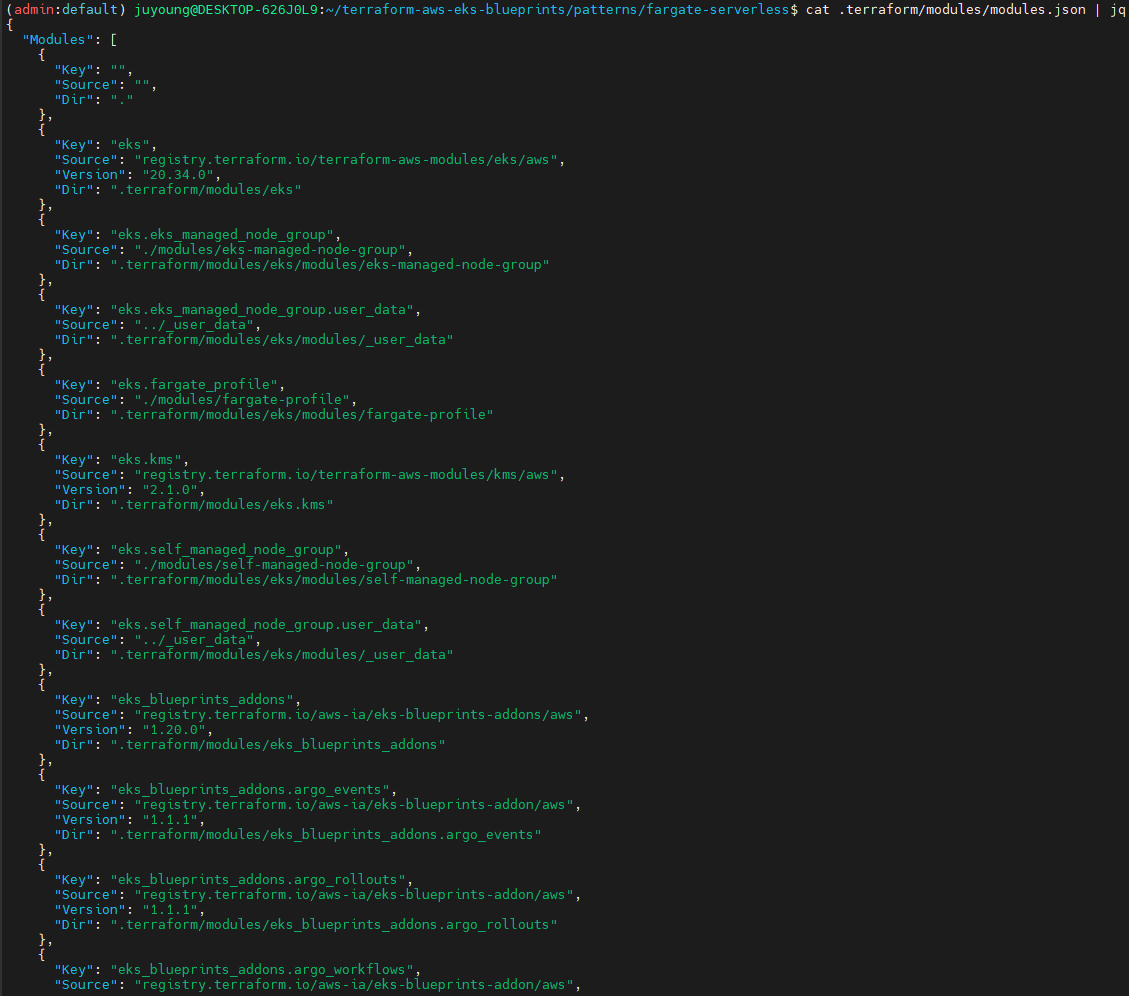Click the '(admin:default)' context prefix
Viewport: 1129px width, 996px height.
pyautogui.click(x=66, y=9)
